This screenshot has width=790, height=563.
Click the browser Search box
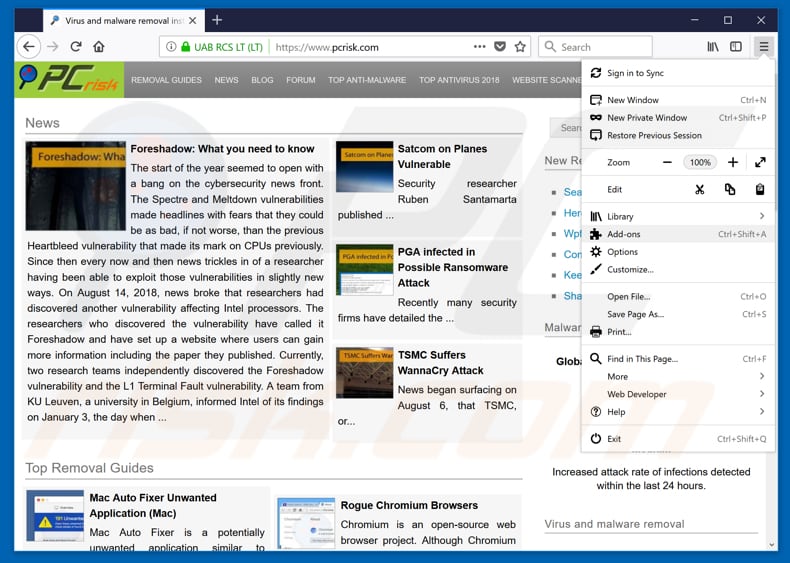(x=595, y=47)
